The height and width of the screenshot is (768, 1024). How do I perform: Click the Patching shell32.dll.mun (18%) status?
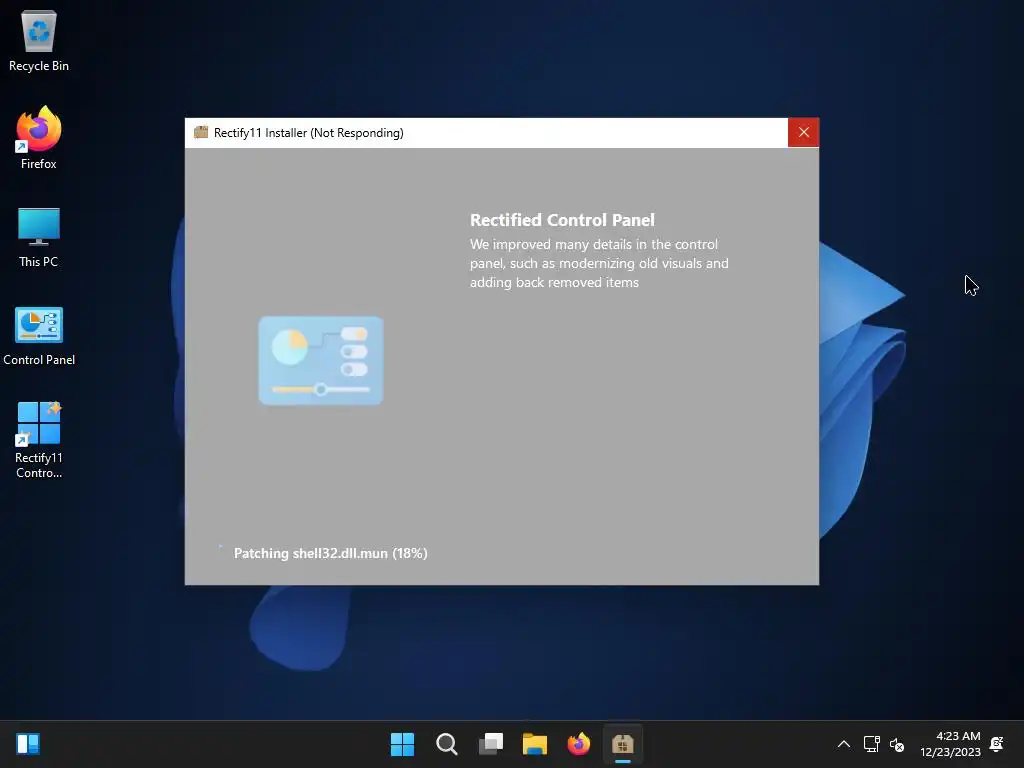click(x=330, y=553)
